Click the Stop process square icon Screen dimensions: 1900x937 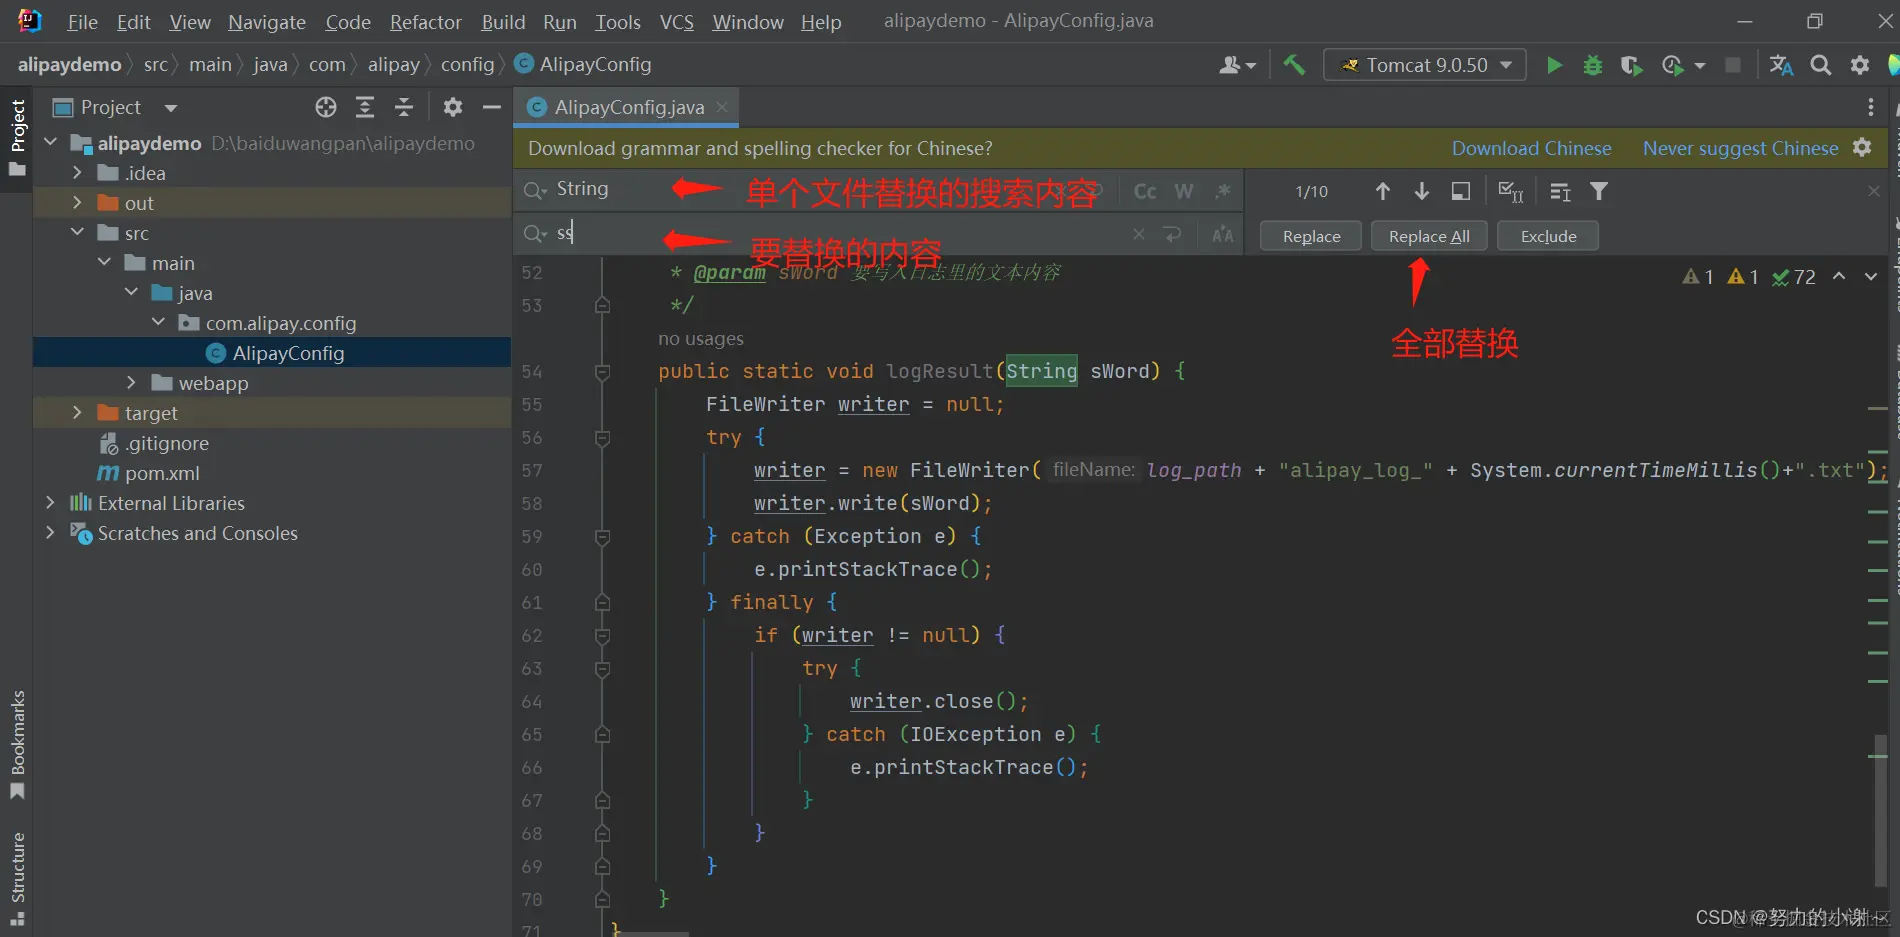tap(1733, 65)
